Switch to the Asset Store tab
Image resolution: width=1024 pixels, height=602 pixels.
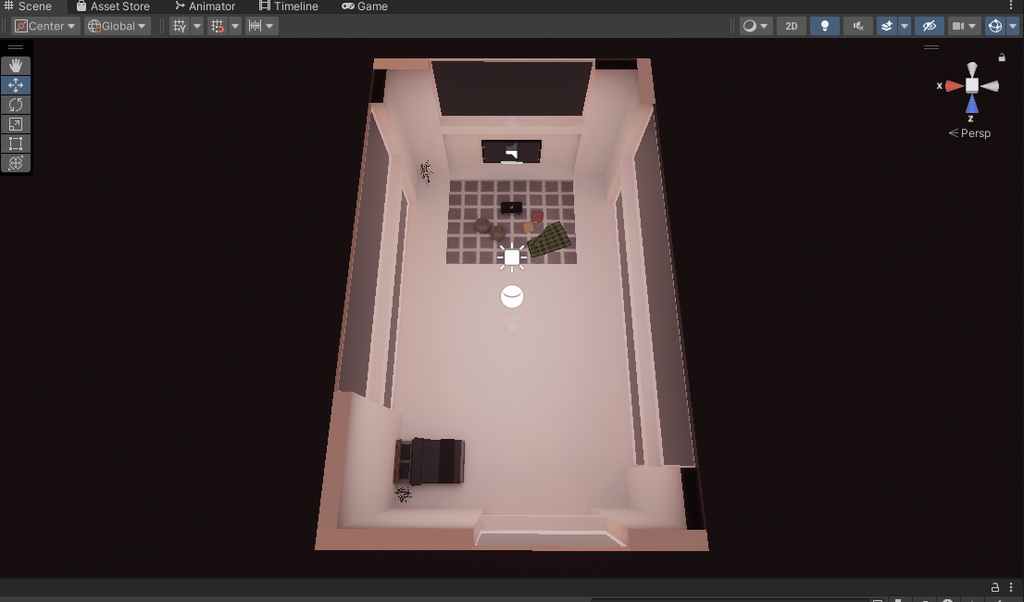113,7
